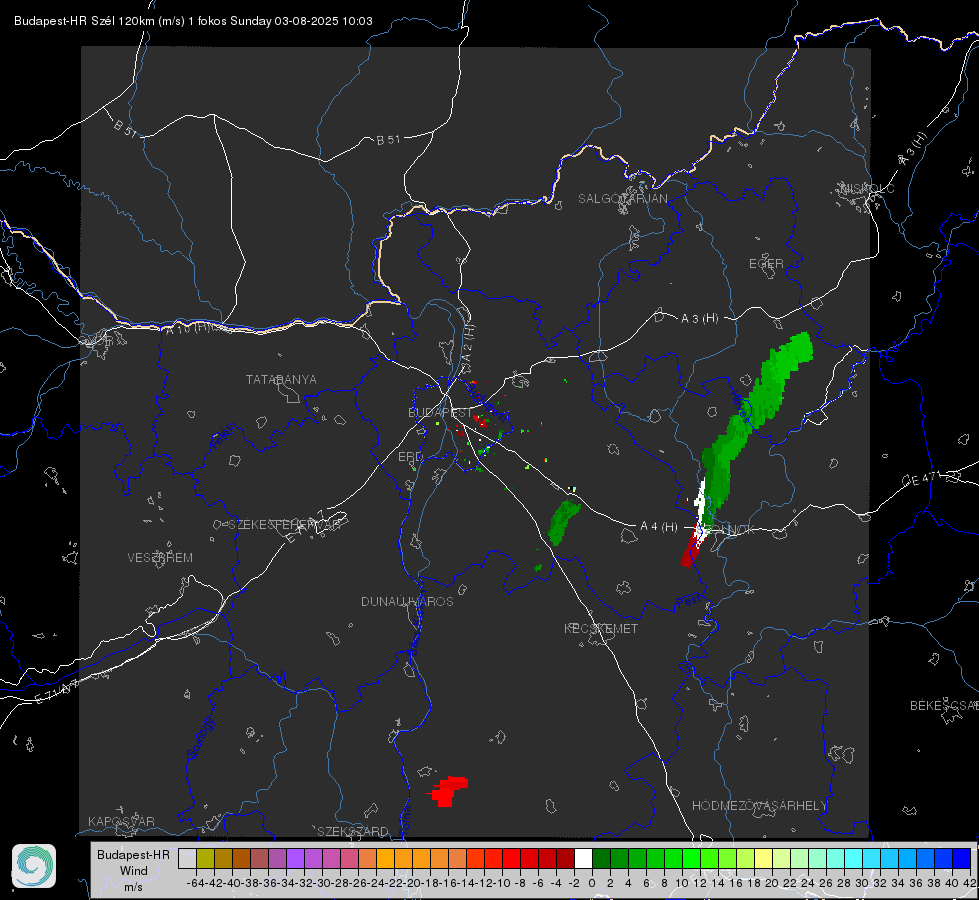Click the pale yellow swatch above the 18 label

coord(764,858)
